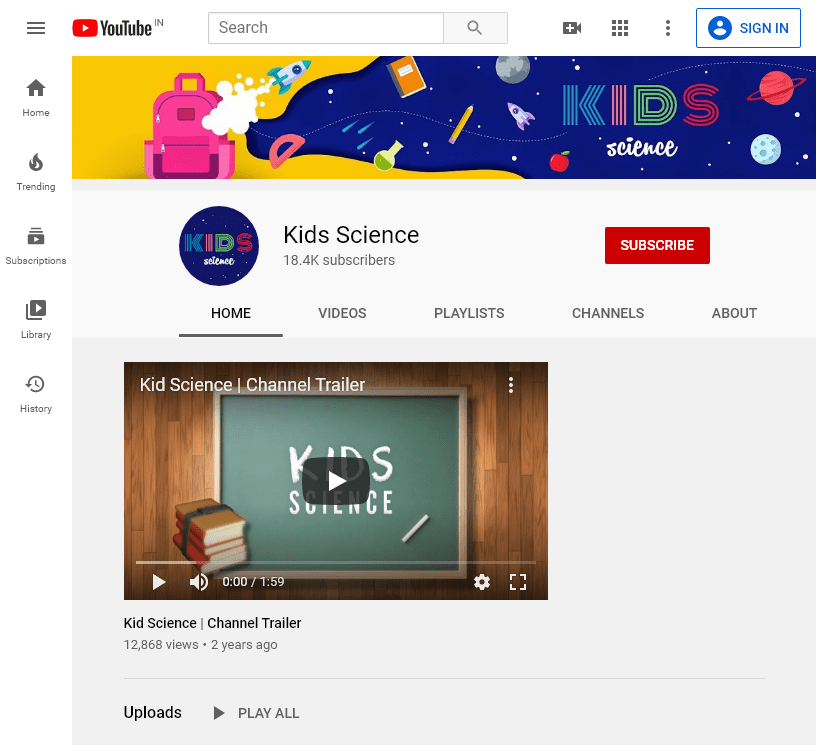Click the SIGN IN button
Viewport: 816px width, 745px height.
(x=748, y=28)
